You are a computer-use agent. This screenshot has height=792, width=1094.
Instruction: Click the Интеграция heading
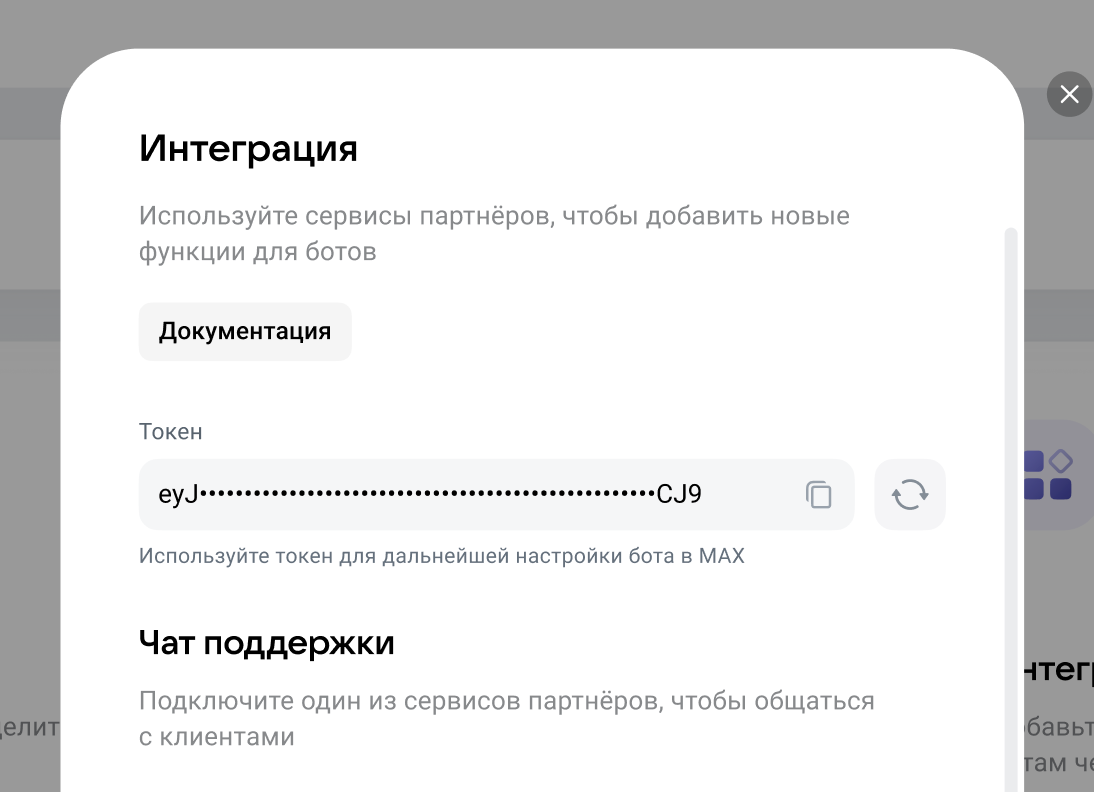(248, 148)
